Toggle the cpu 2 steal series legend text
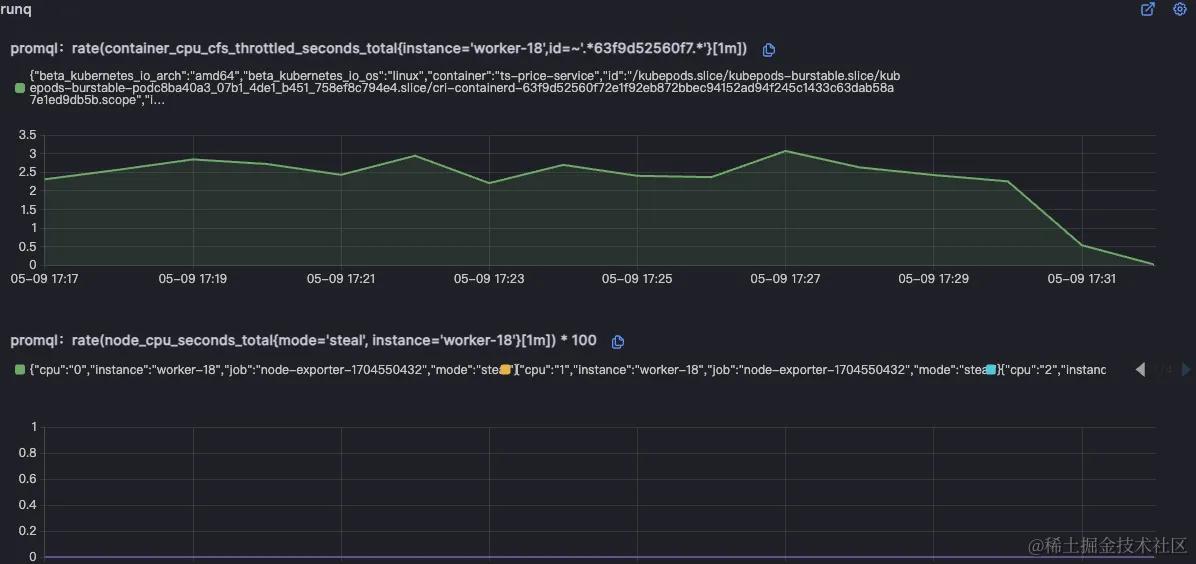The width and height of the screenshot is (1196, 564). [1053, 369]
